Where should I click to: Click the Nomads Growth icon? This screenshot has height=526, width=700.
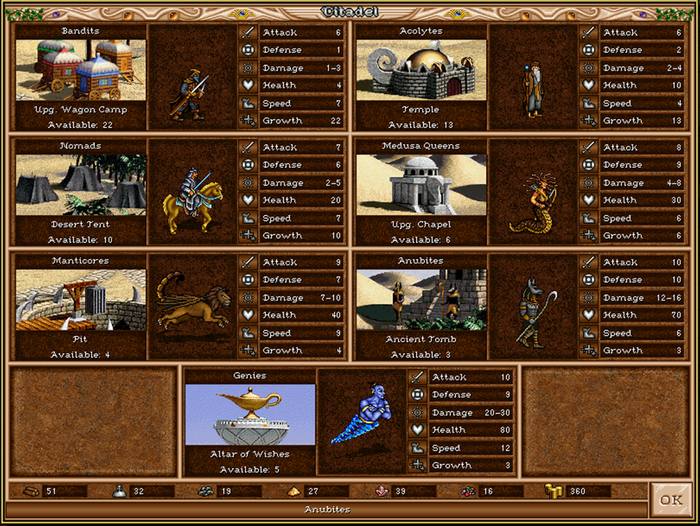tap(248, 235)
